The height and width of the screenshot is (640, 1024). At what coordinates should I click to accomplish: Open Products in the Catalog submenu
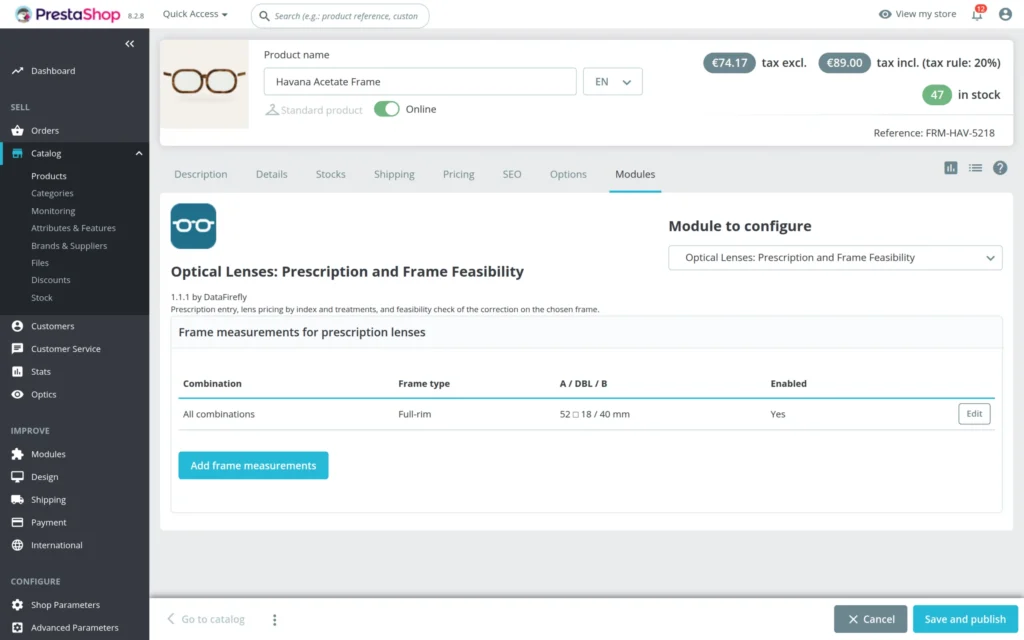point(49,176)
